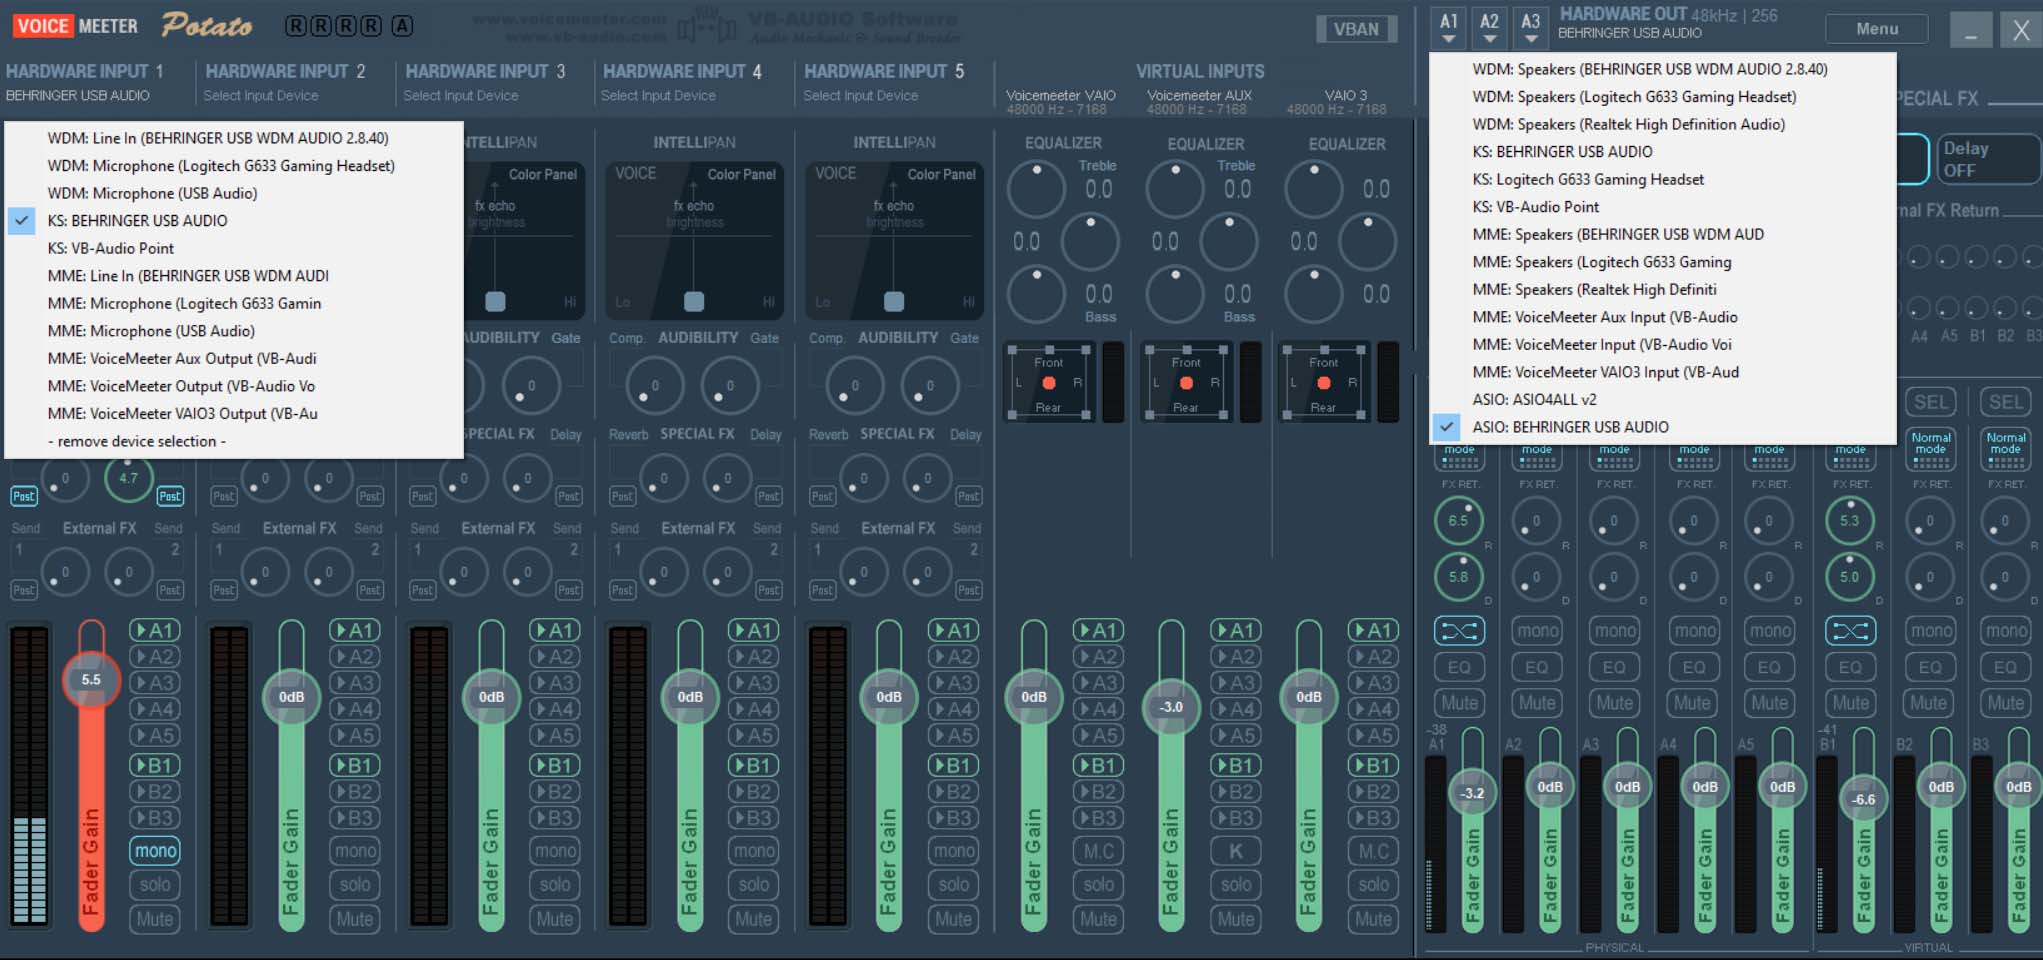Toggle K karaoke button on Voicemeeter AUX

click(1236, 851)
